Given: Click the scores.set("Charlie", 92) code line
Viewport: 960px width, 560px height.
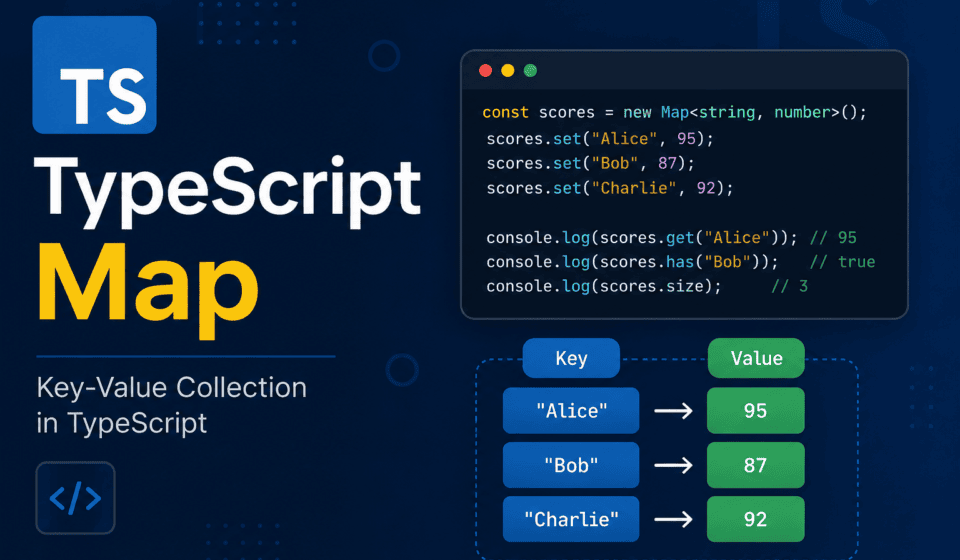Looking at the screenshot, I should pyautogui.click(x=610, y=188).
